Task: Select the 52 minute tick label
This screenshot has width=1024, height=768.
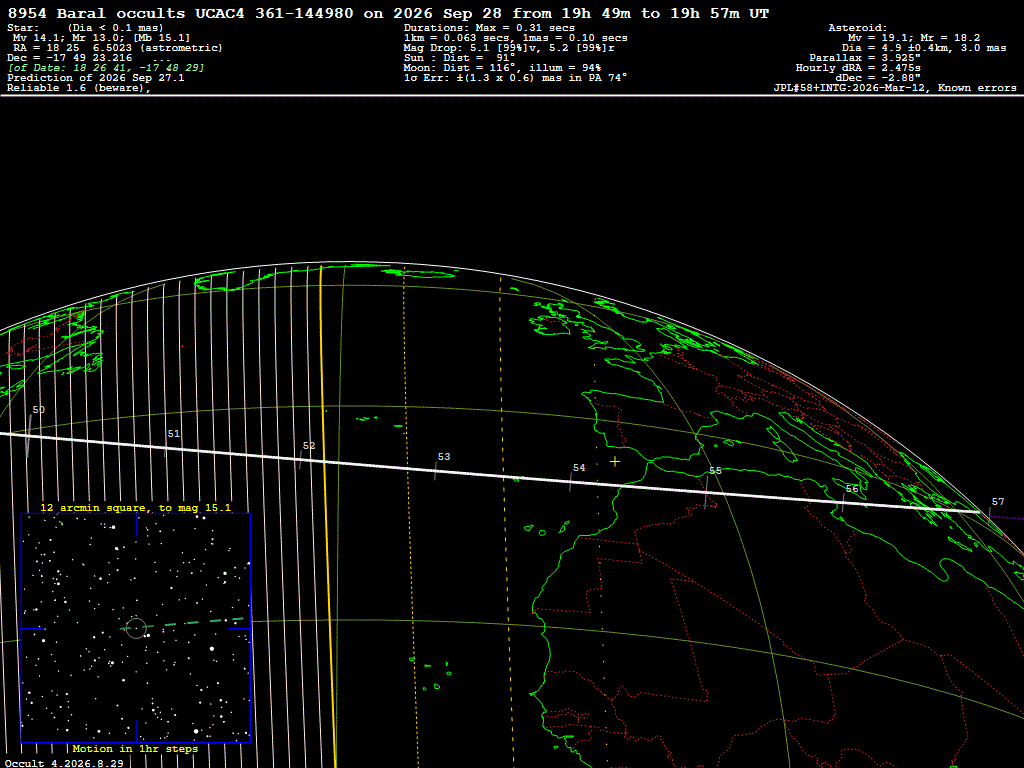Action: coord(309,446)
